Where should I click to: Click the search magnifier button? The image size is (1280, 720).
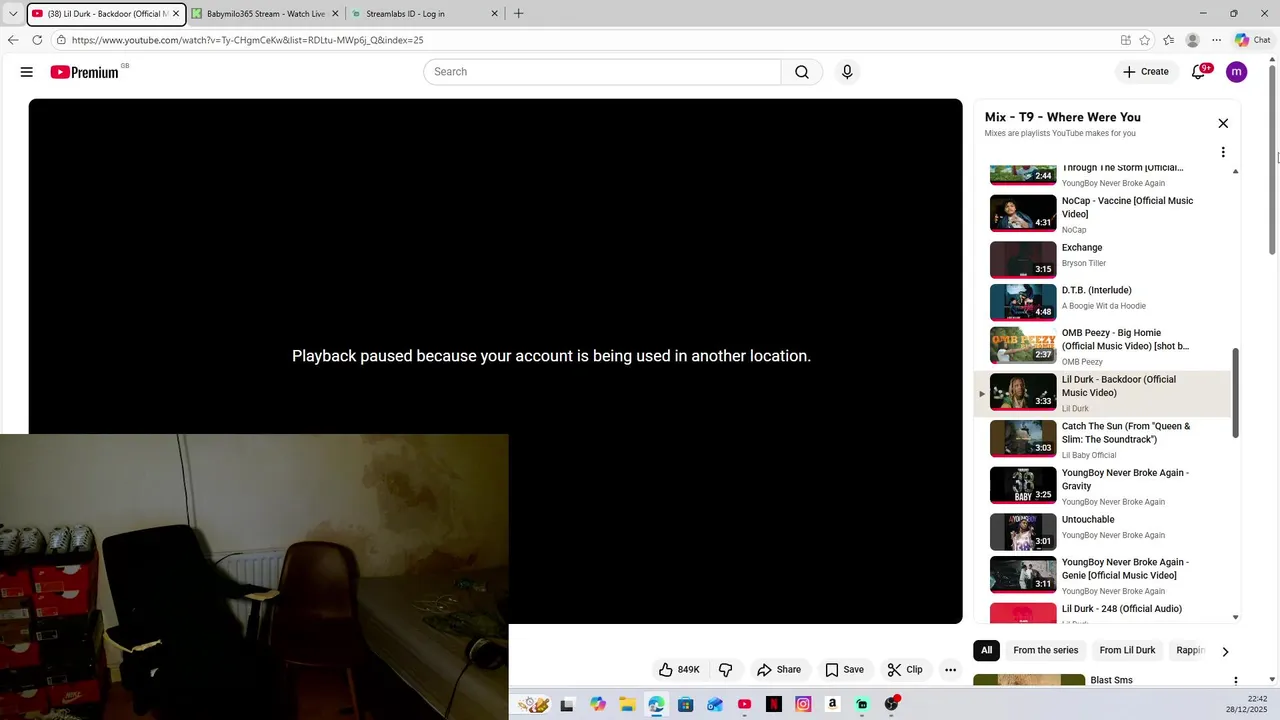[x=802, y=72]
